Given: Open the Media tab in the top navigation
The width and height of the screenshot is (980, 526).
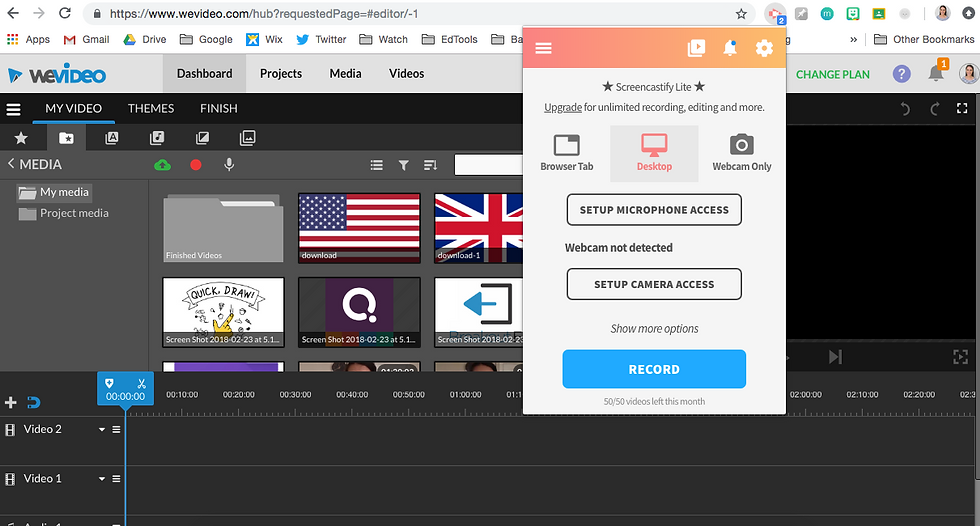Looking at the screenshot, I should pyautogui.click(x=345, y=74).
